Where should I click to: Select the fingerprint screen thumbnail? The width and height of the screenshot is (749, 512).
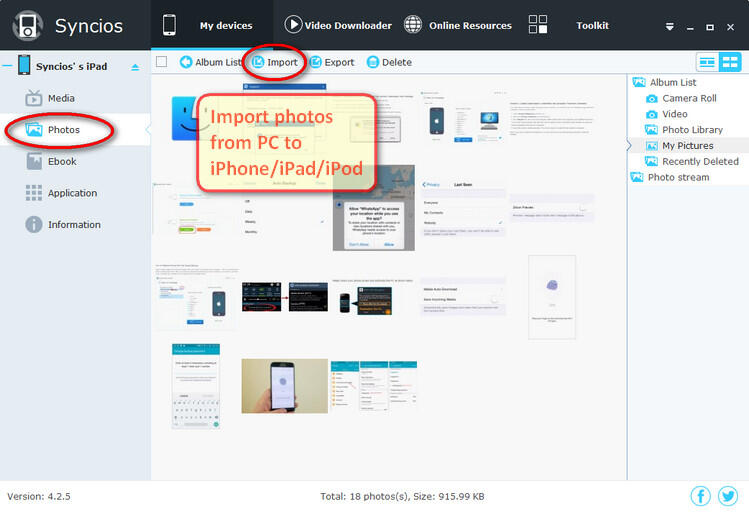point(552,297)
